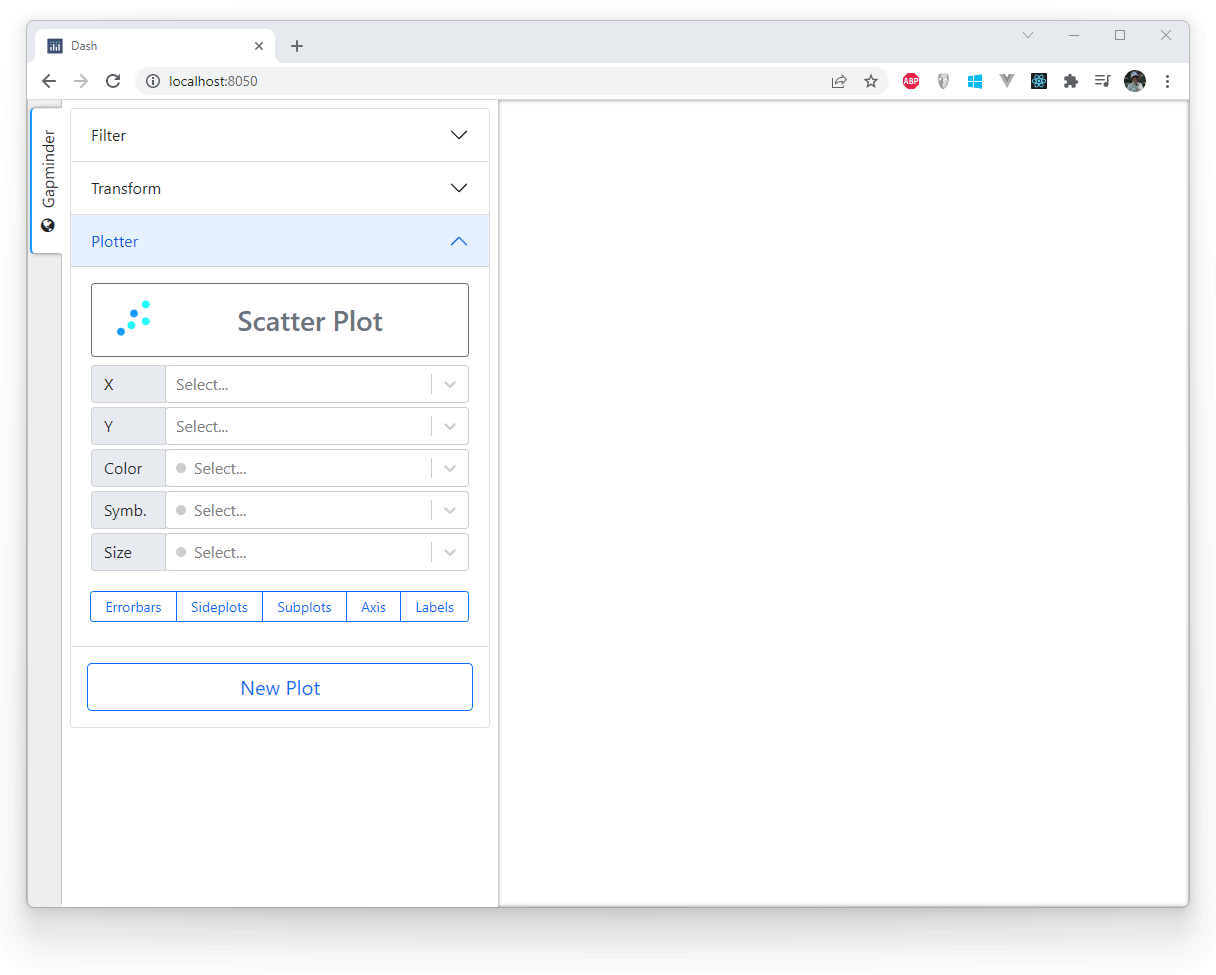Click the Symb. label
Screen dimensions: 1216x975
[x=128, y=510]
